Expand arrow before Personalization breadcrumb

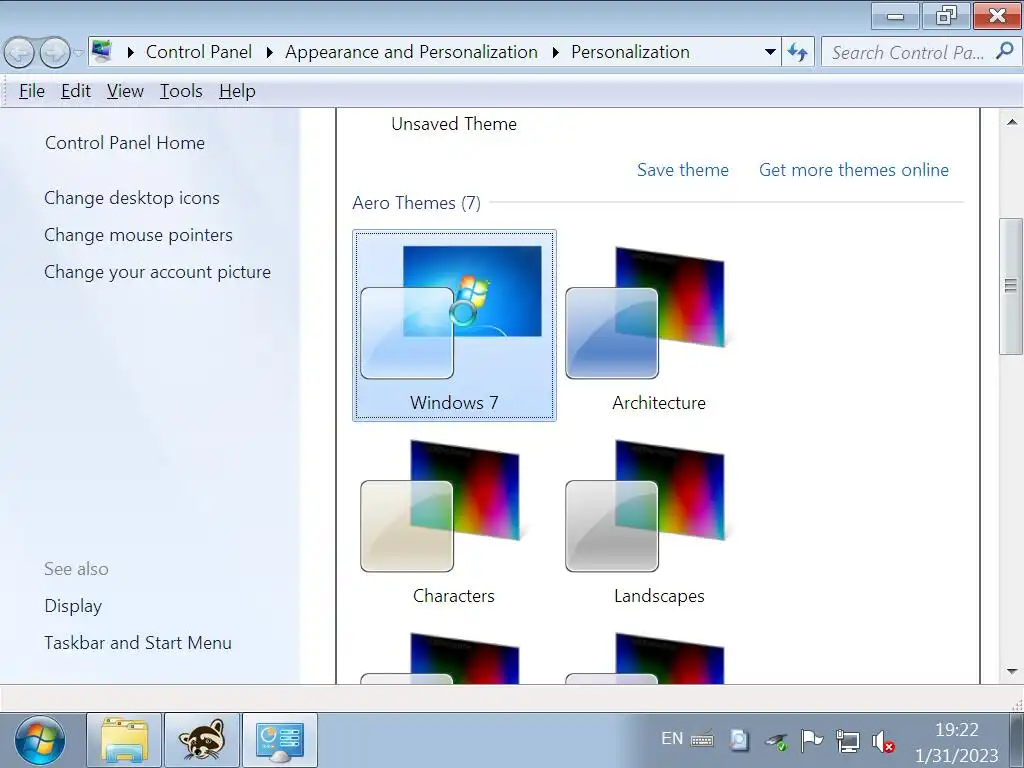pos(555,52)
